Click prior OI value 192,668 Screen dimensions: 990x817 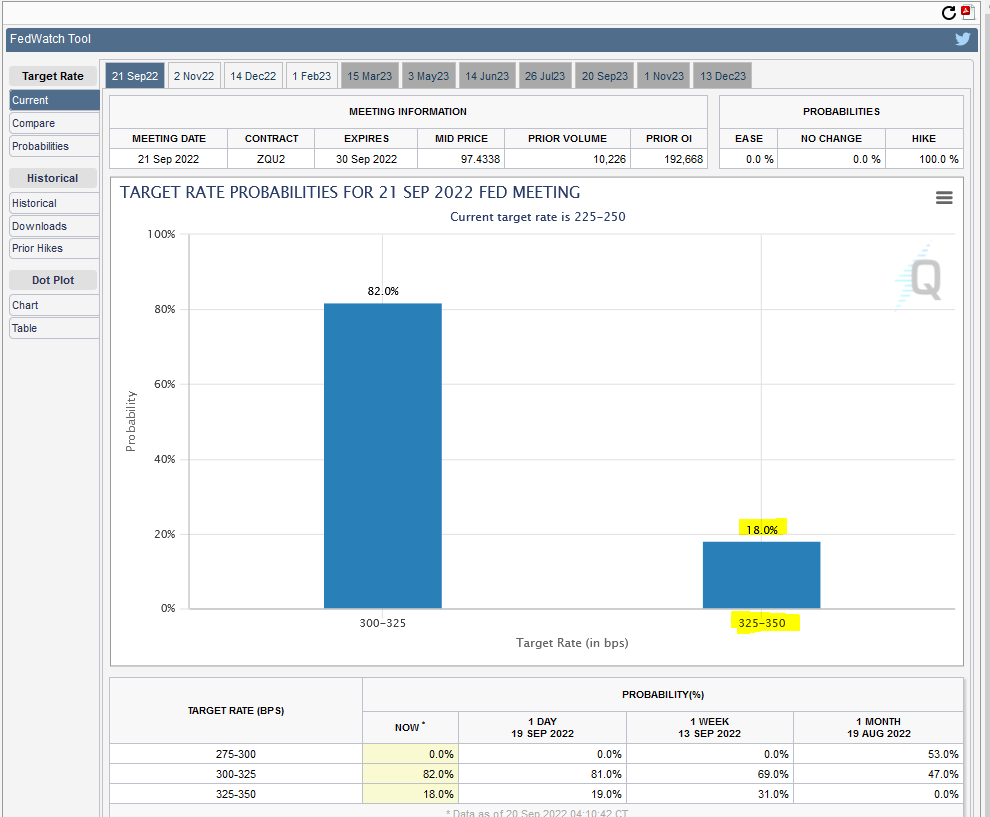pos(683,159)
